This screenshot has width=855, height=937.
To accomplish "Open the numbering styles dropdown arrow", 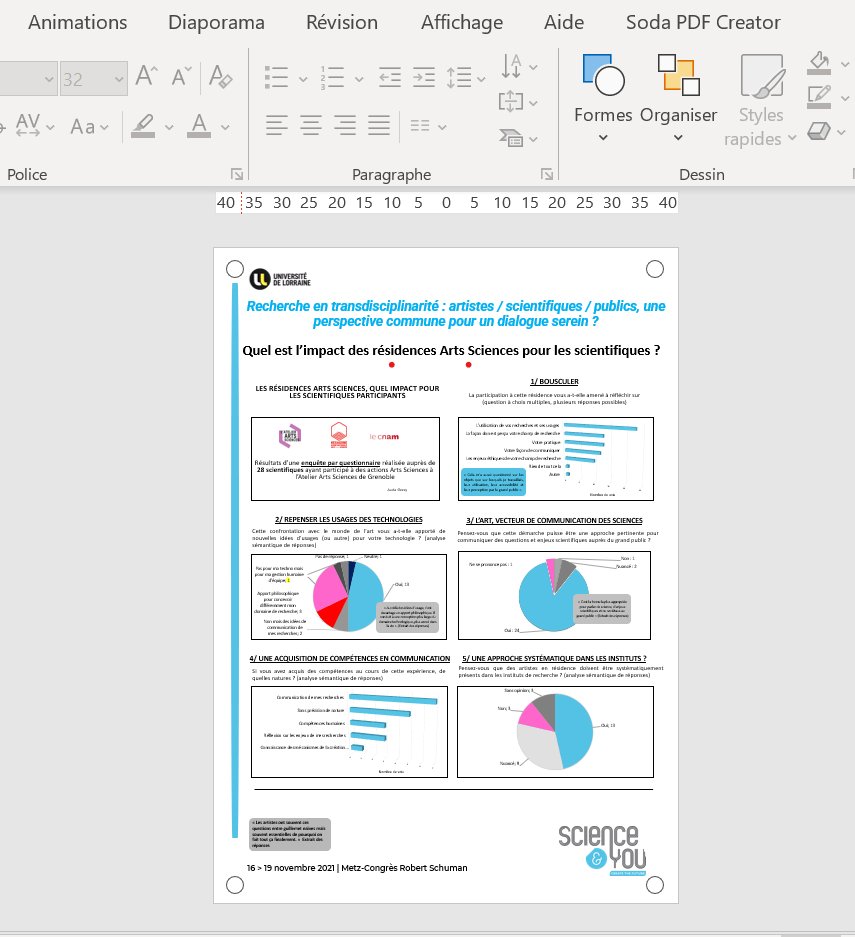I will coord(358,79).
